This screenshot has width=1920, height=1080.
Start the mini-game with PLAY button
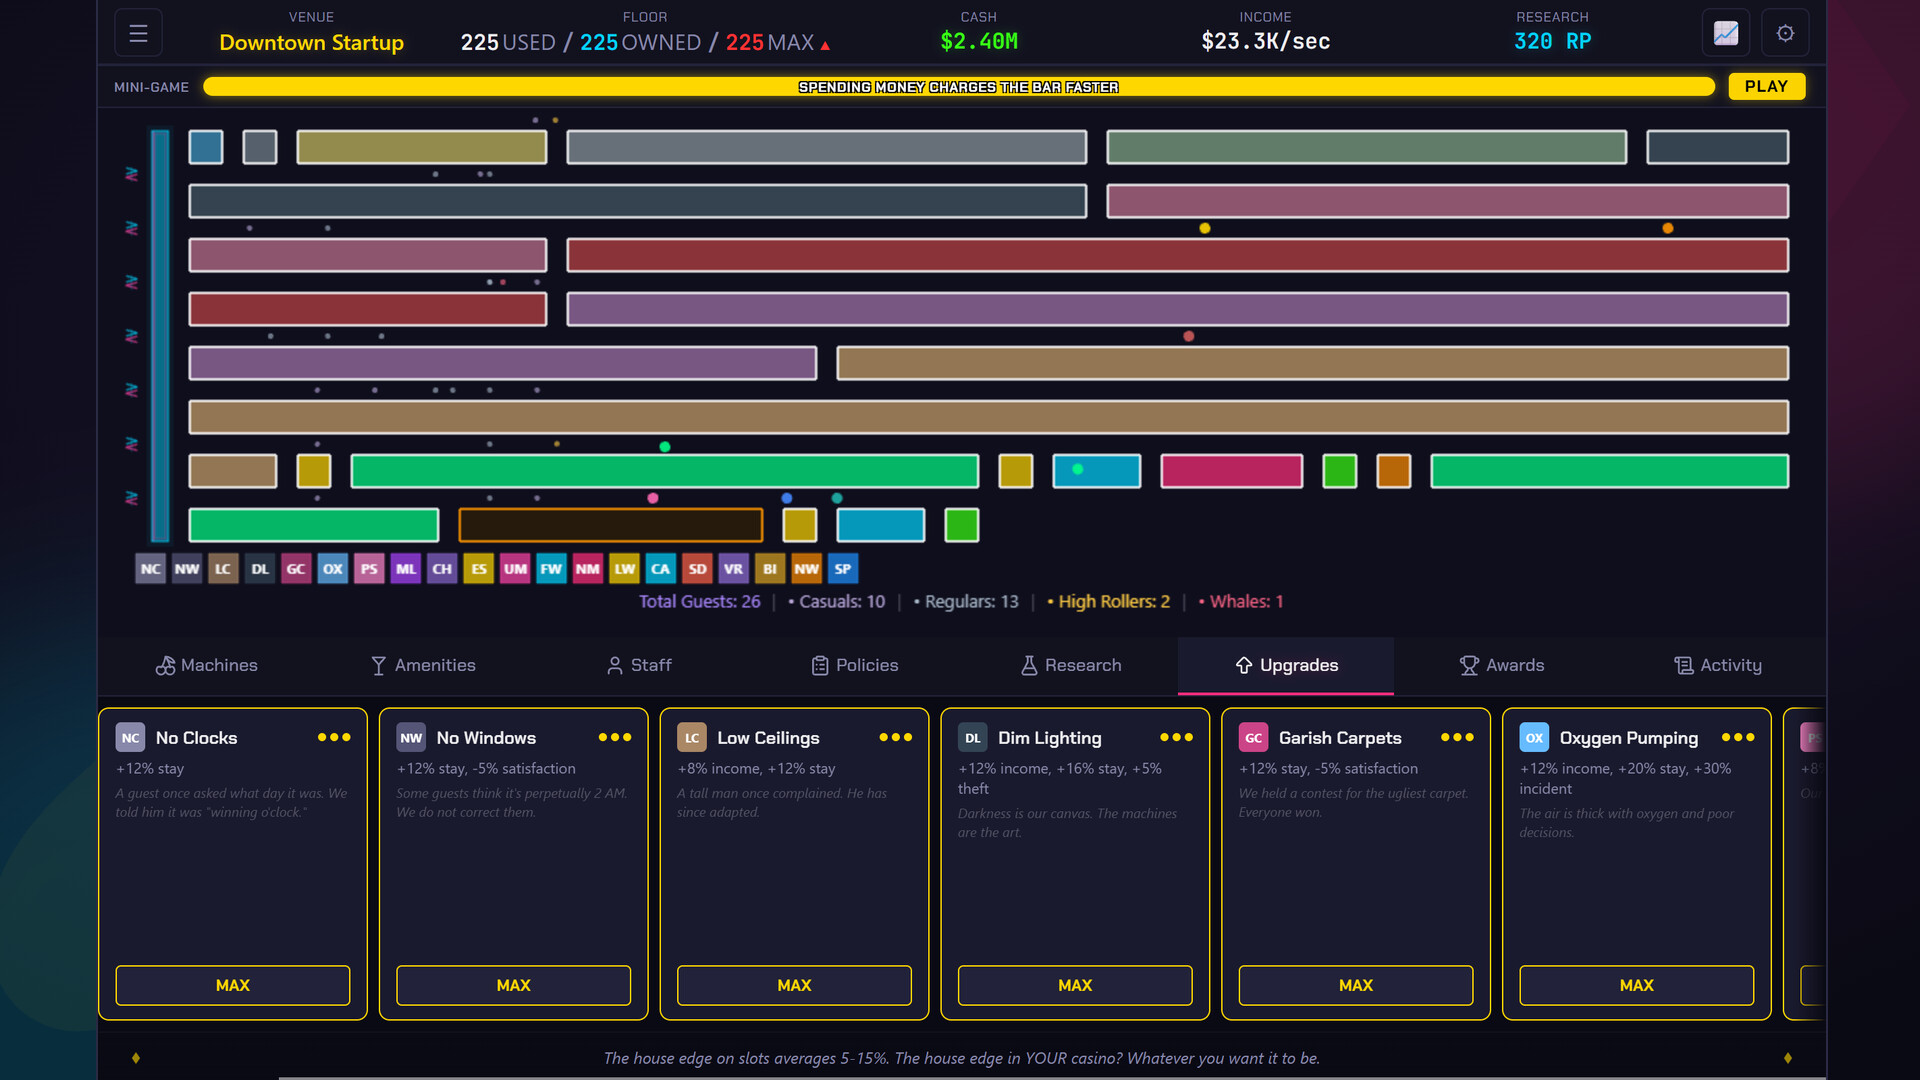click(x=1766, y=87)
